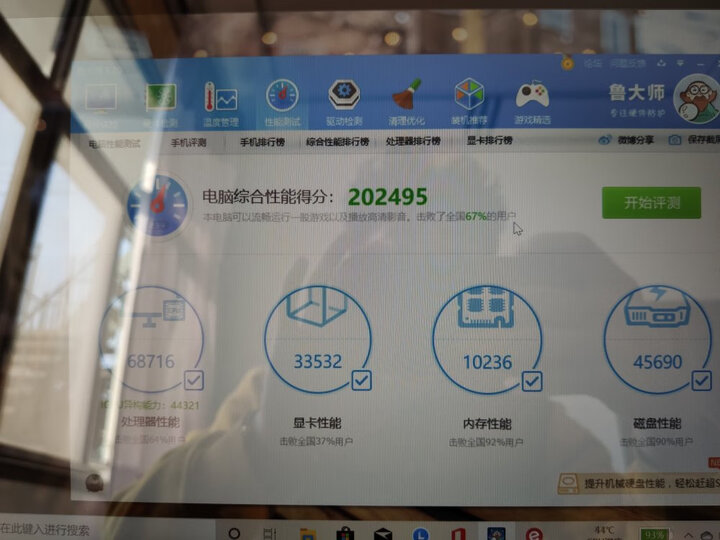Open Task View on taskbar
720x540 pixels.
coord(270,533)
